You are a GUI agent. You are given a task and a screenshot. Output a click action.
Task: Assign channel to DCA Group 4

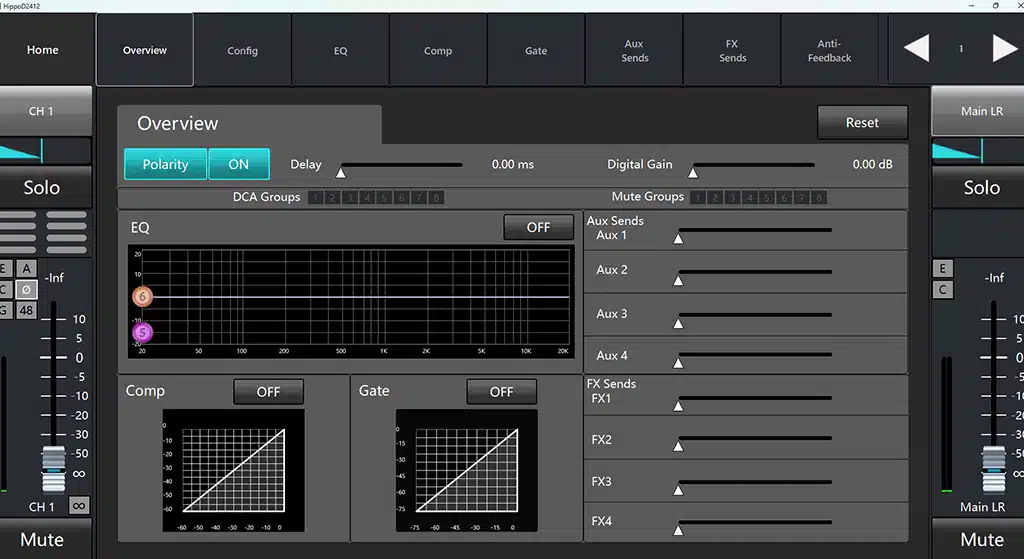tap(367, 197)
